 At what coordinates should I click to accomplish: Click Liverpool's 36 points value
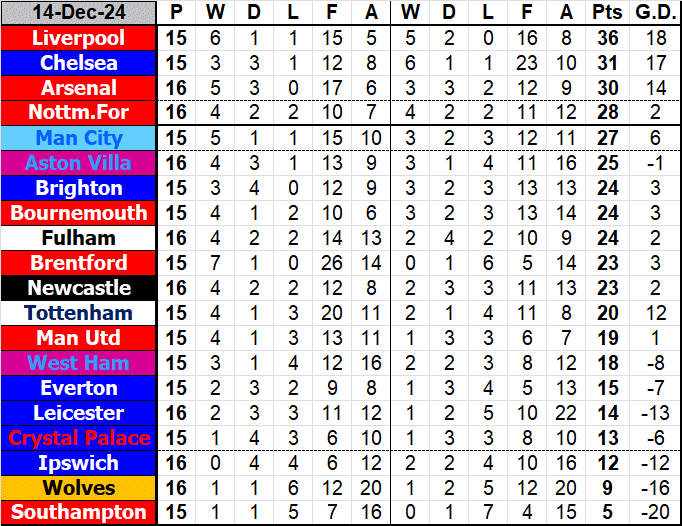click(x=606, y=38)
